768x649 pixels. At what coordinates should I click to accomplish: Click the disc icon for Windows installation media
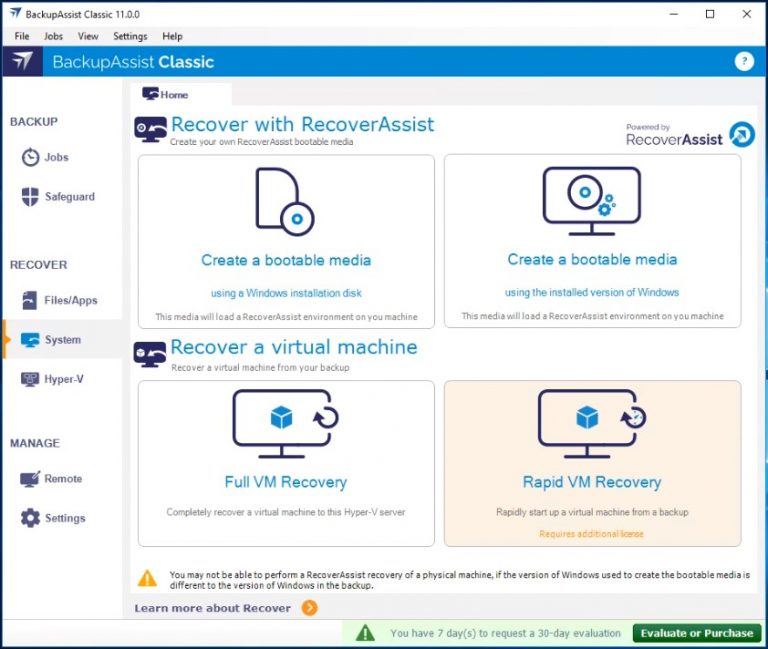285,202
